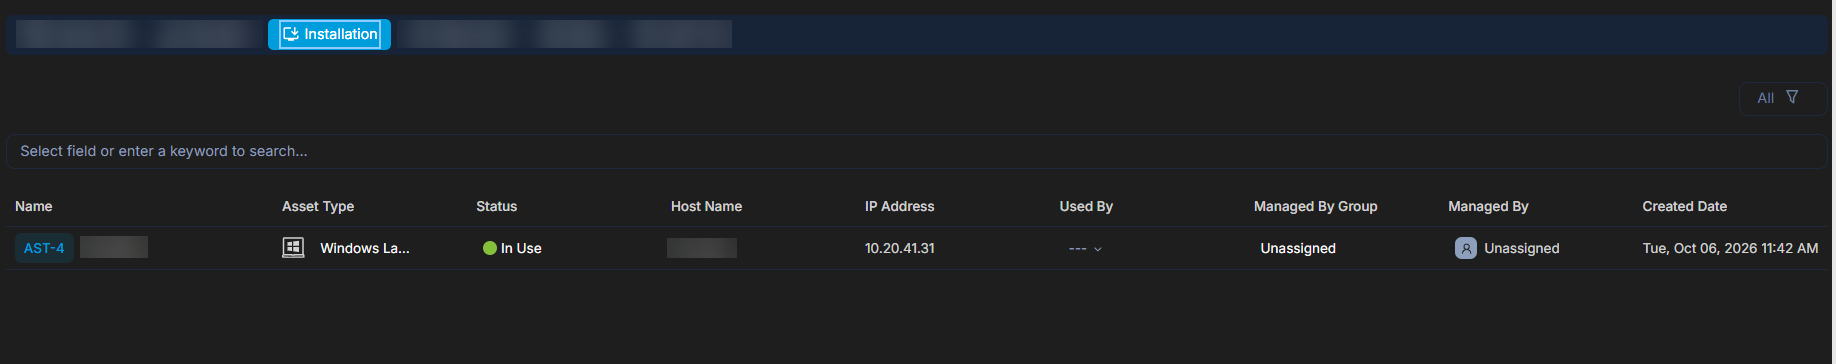
Task: Click the filter funnel icon
Action: [x=1792, y=97]
